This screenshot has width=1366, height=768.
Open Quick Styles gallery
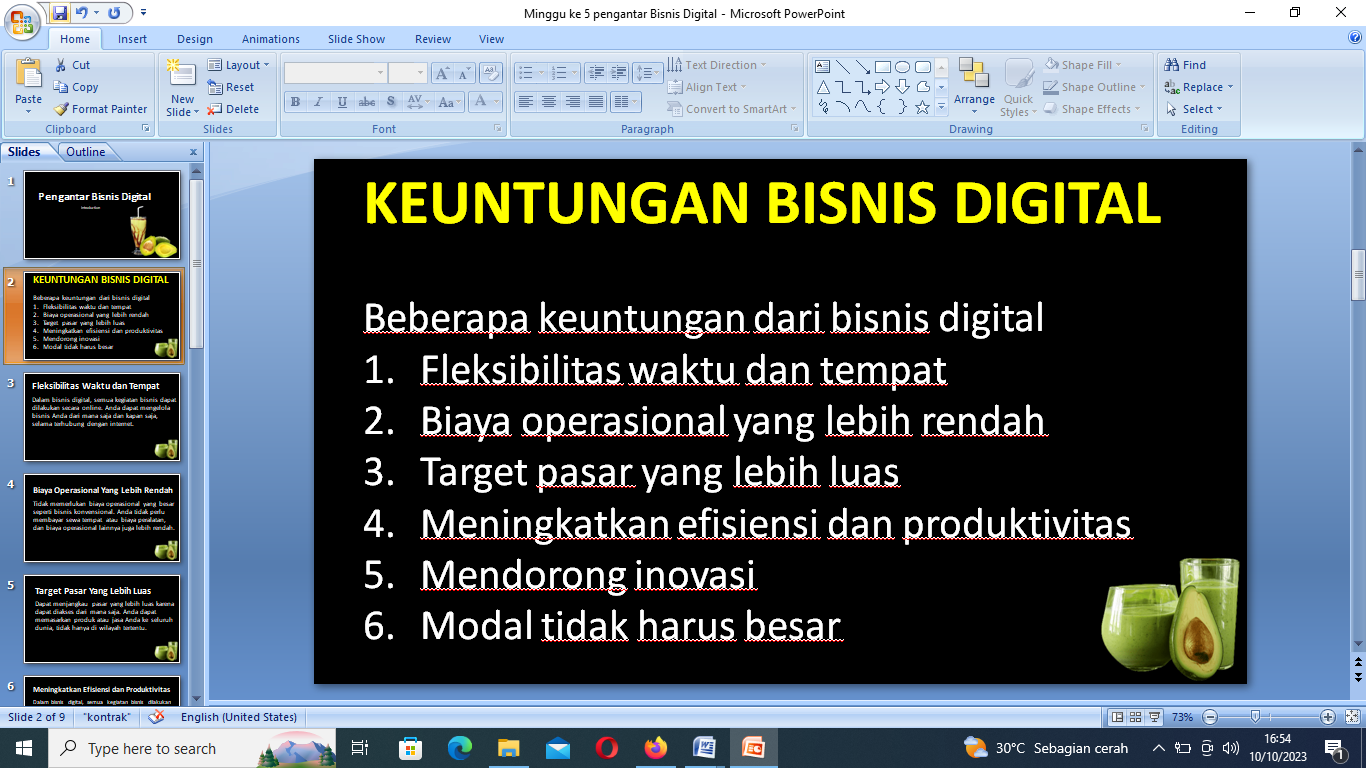click(x=1018, y=87)
